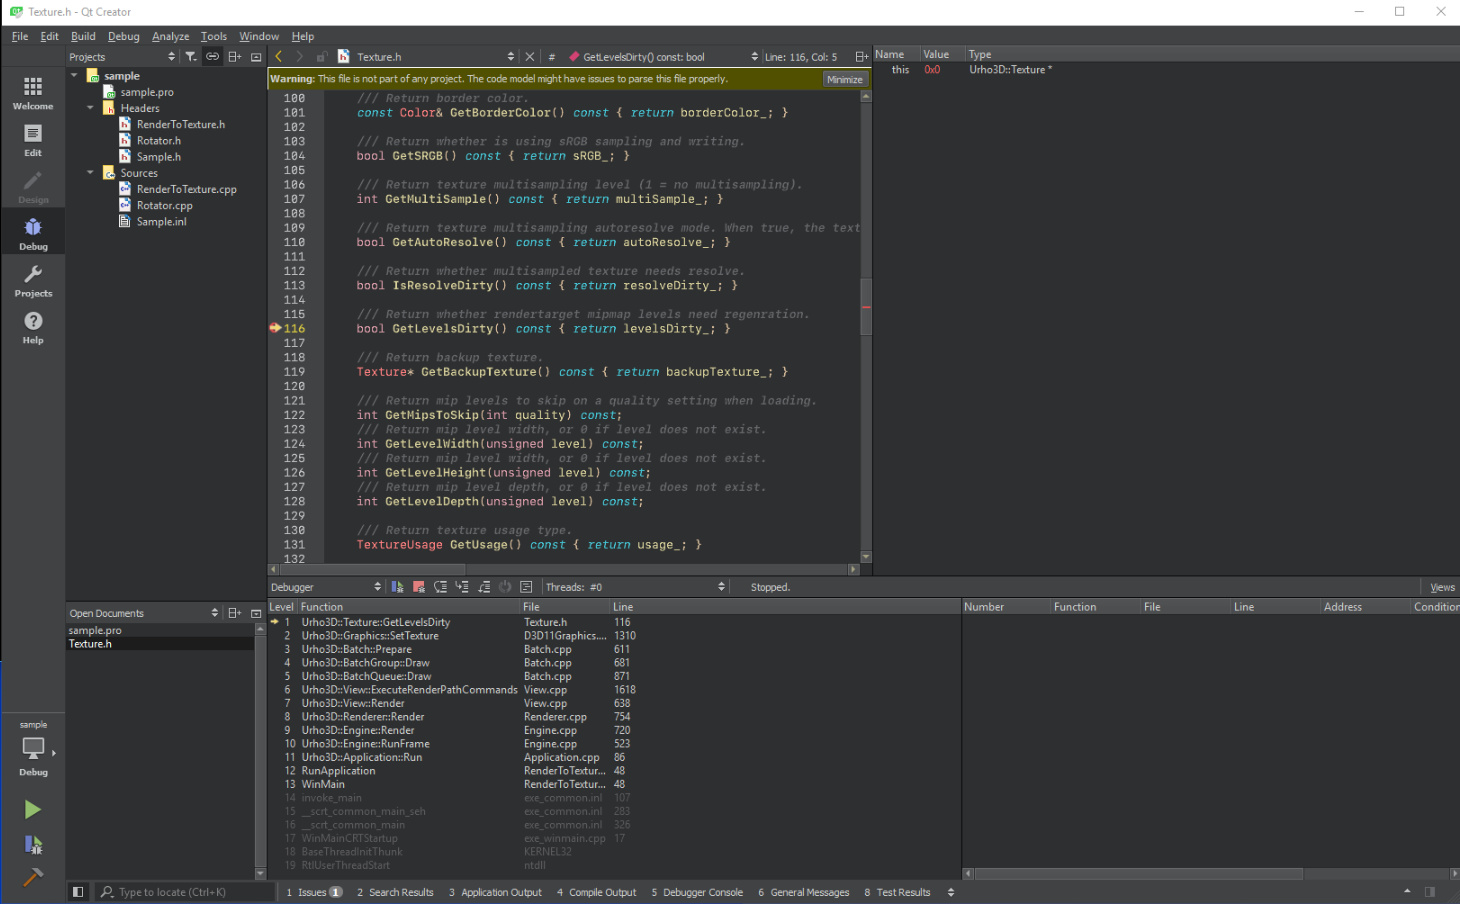Image resolution: width=1460 pixels, height=904 pixels.
Task: Click the Line, Col indicator
Action: [801, 57]
